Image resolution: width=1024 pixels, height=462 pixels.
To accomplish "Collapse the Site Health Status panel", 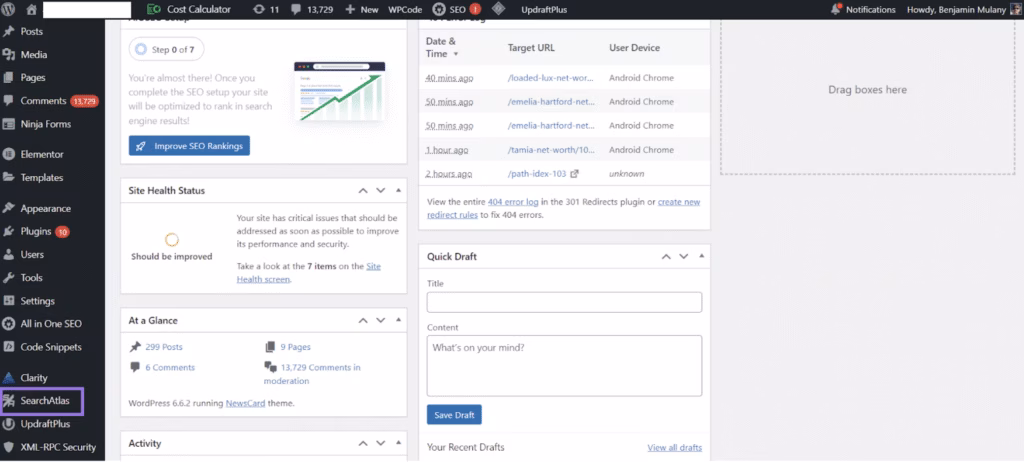I will [x=398, y=190].
